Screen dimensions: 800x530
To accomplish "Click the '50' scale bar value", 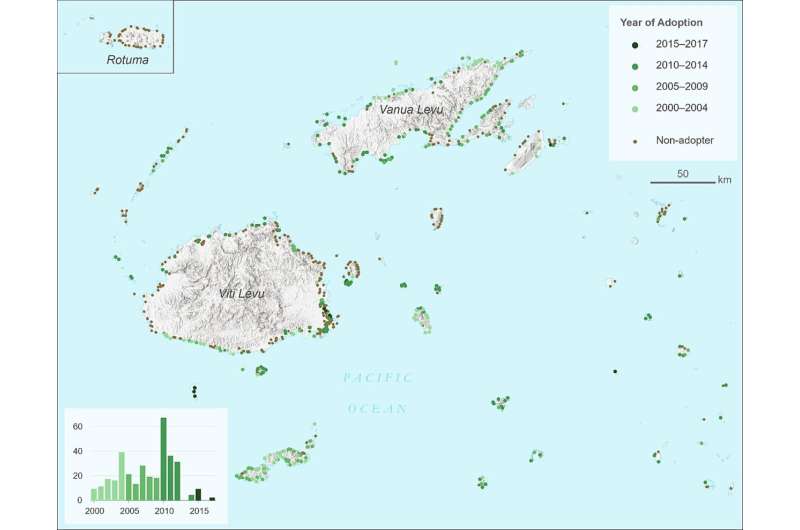I will (683, 173).
